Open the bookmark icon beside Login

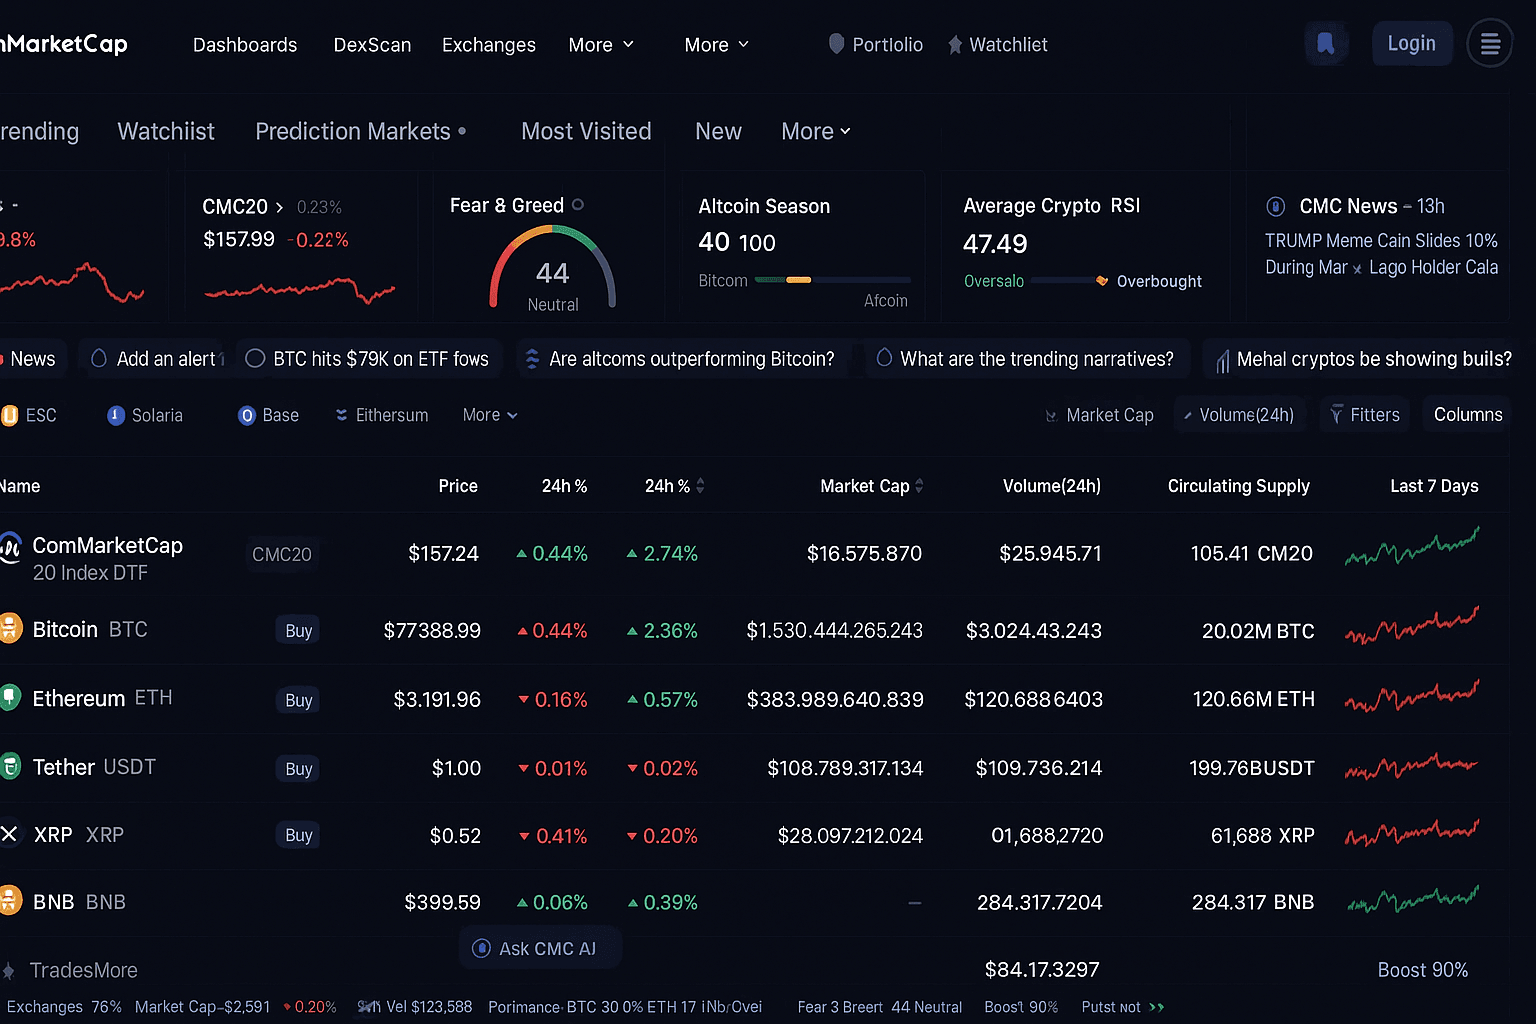point(1326,44)
